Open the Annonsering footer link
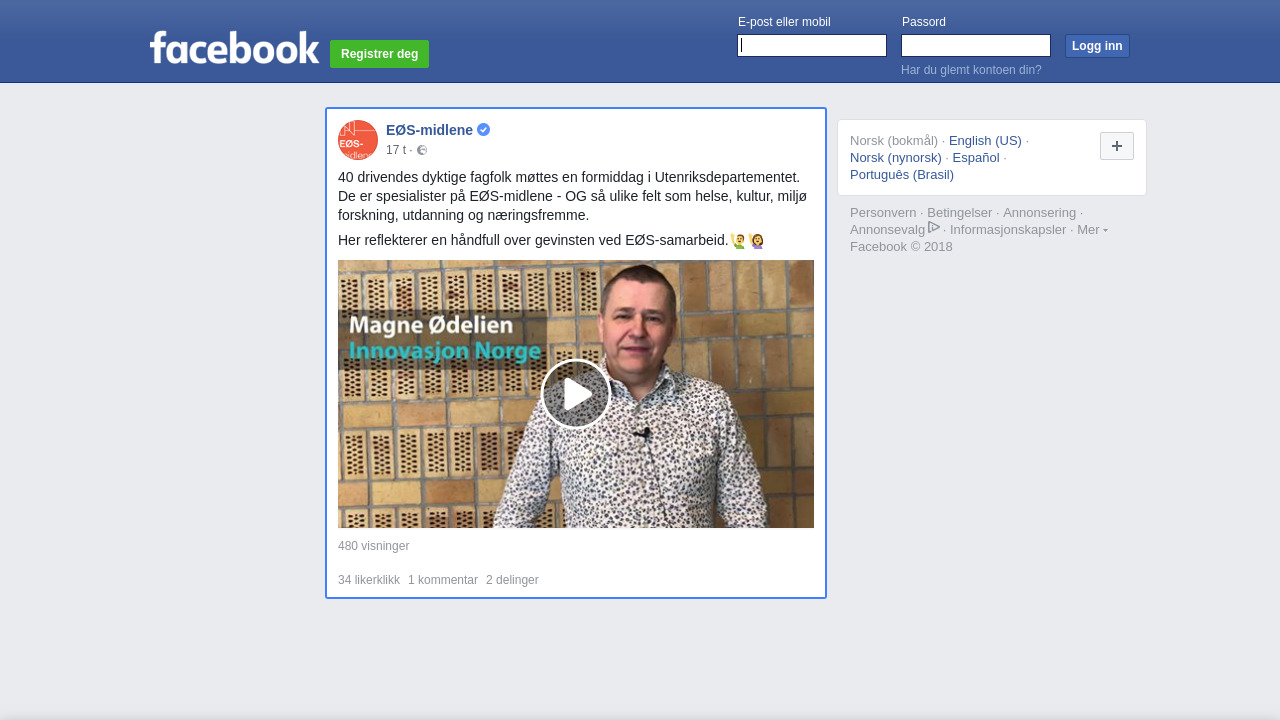 point(1040,212)
